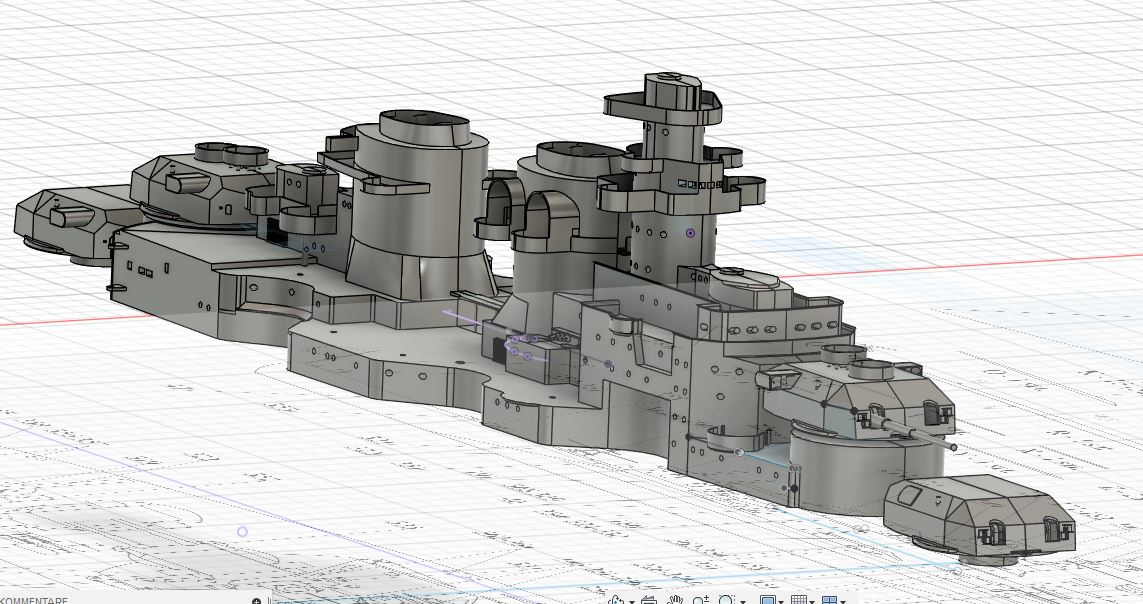
Task: Expand the Display Settings dropdown arrow
Action: pyautogui.click(x=781, y=602)
